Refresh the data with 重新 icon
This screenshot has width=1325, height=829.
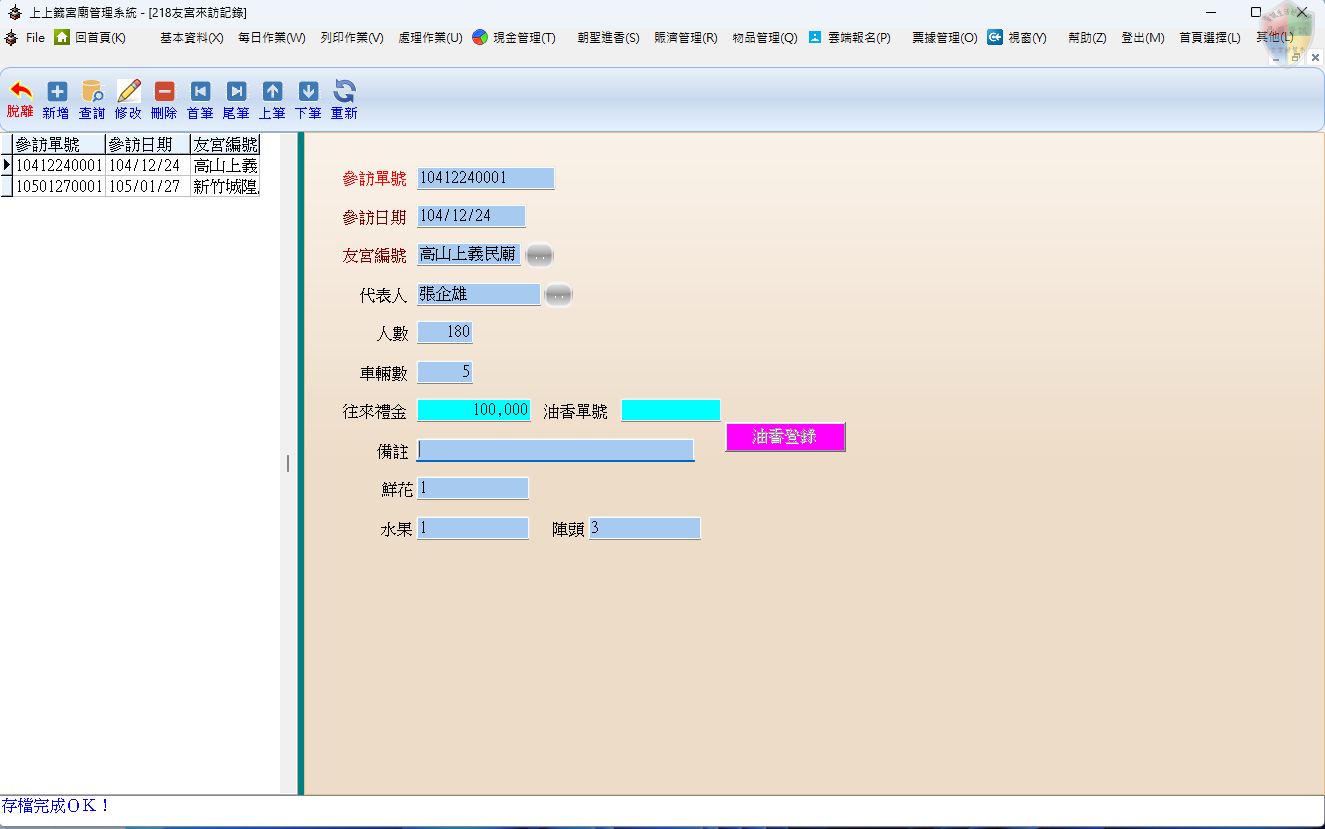pyautogui.click(x=344, y=93)
